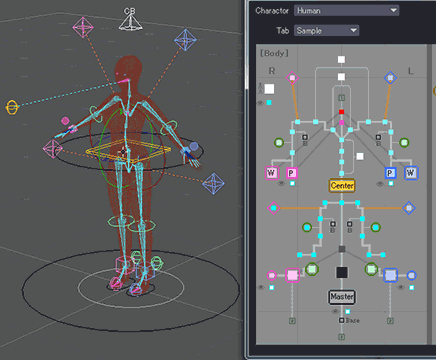Click the small green square above the red square

(341, 98)
